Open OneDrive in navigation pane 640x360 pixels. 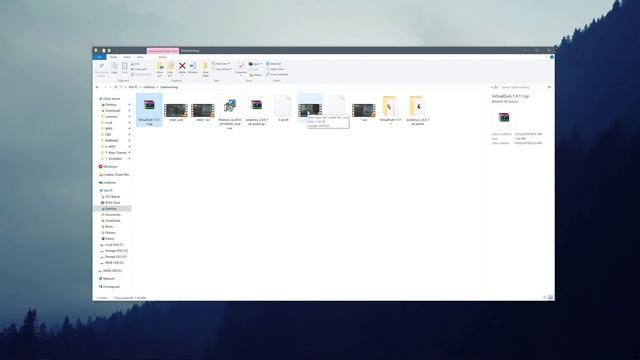(108, 182)
